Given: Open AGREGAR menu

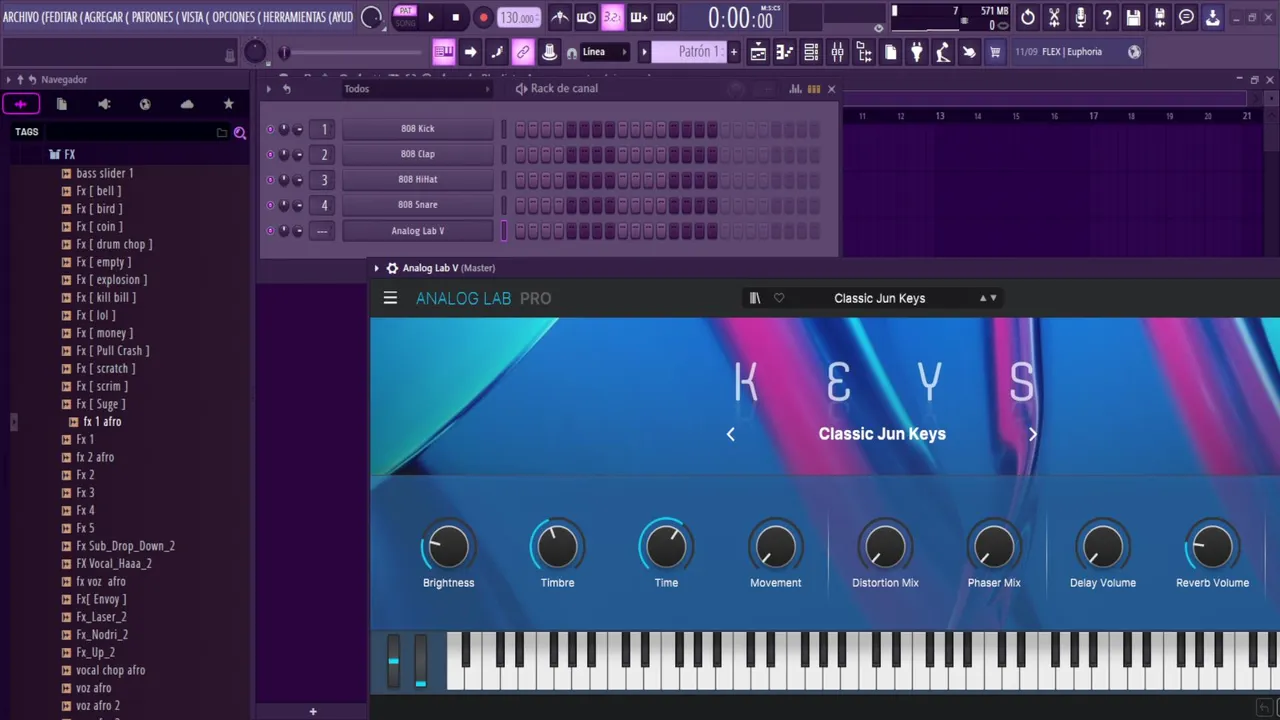Looking at the screenshot, I should coord(104,17).
